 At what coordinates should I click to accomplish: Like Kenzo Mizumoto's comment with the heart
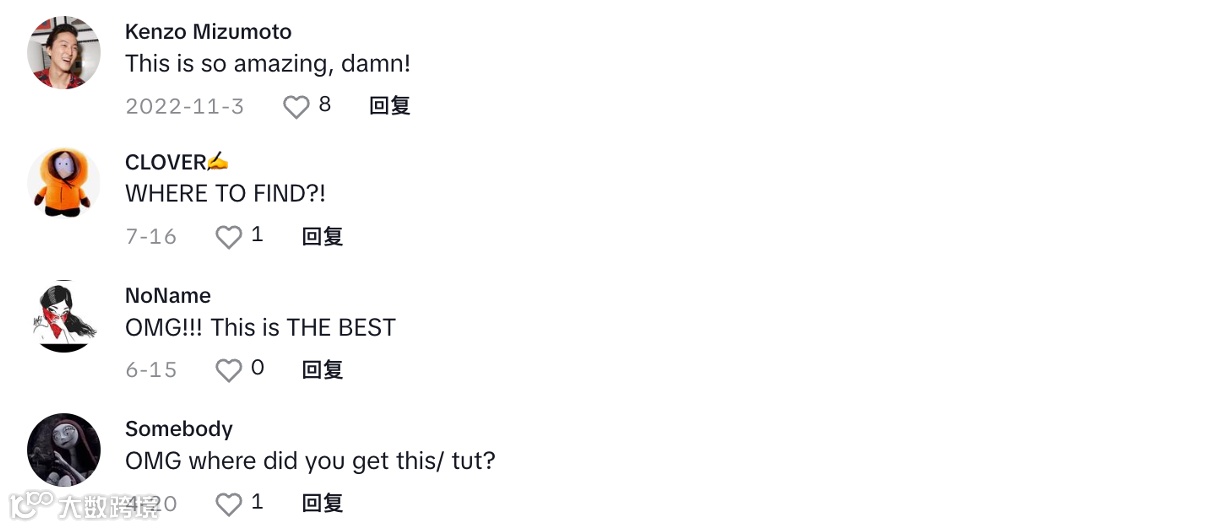296,106
